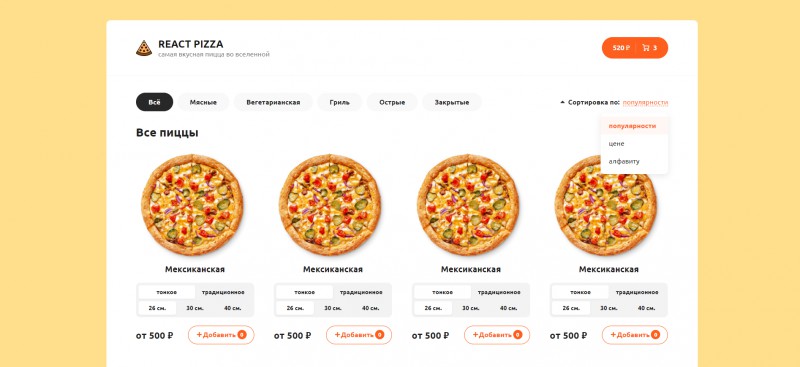Click the orange count badge on second Добавить button
Viewport: 800px width, 367px height.
pos(380,335)
